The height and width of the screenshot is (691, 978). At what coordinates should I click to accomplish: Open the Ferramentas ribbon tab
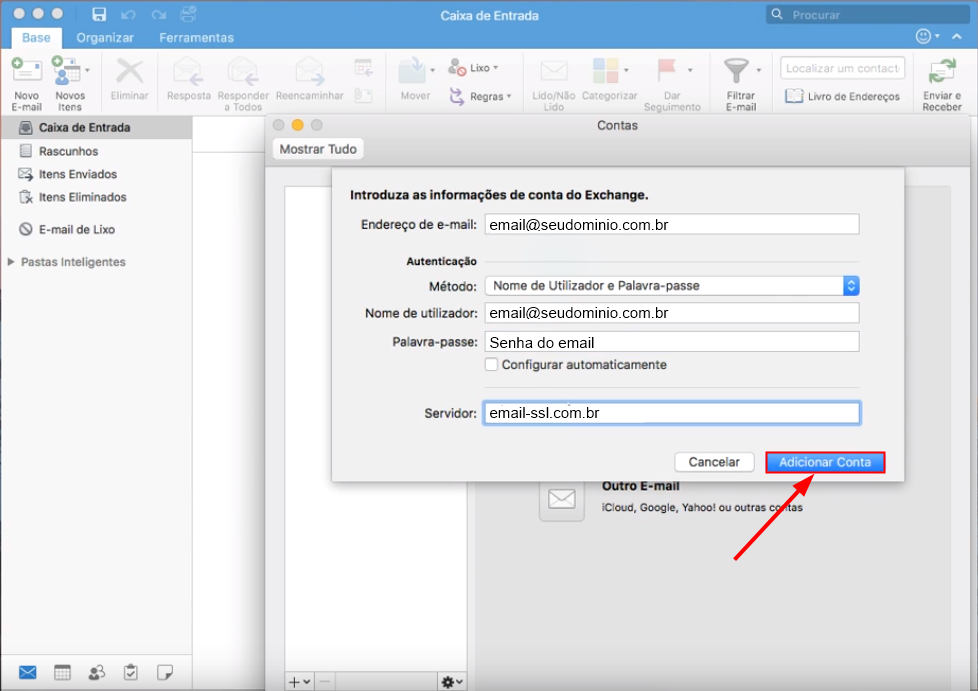tap(196, 37)
